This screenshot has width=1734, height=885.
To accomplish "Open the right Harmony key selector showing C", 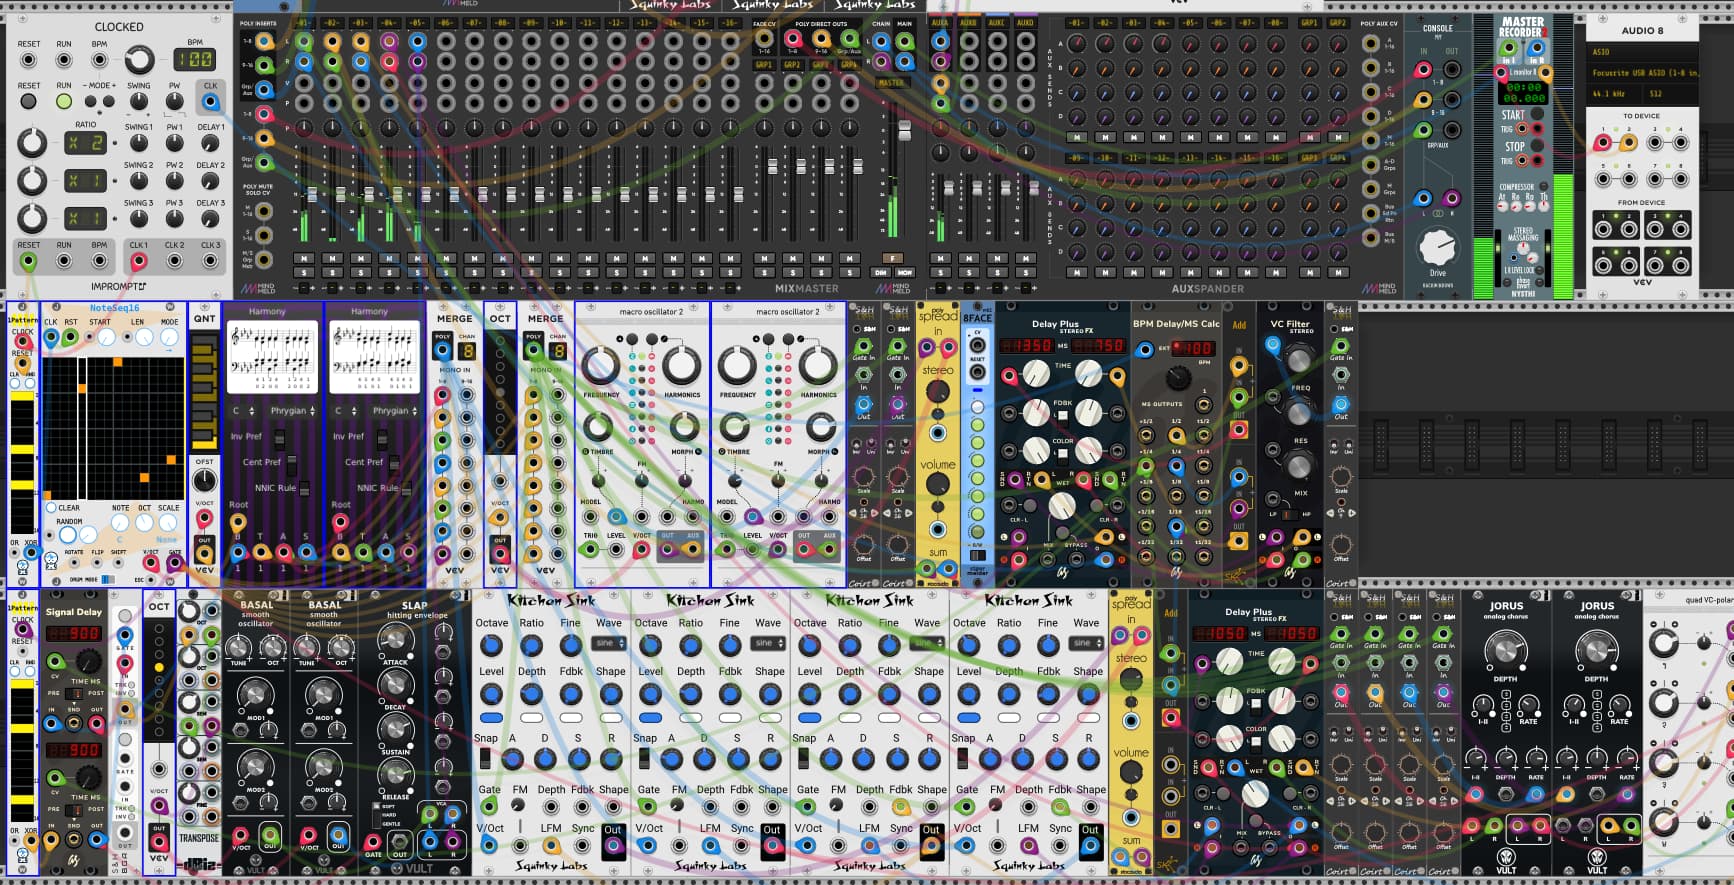I will click(346, 411).
